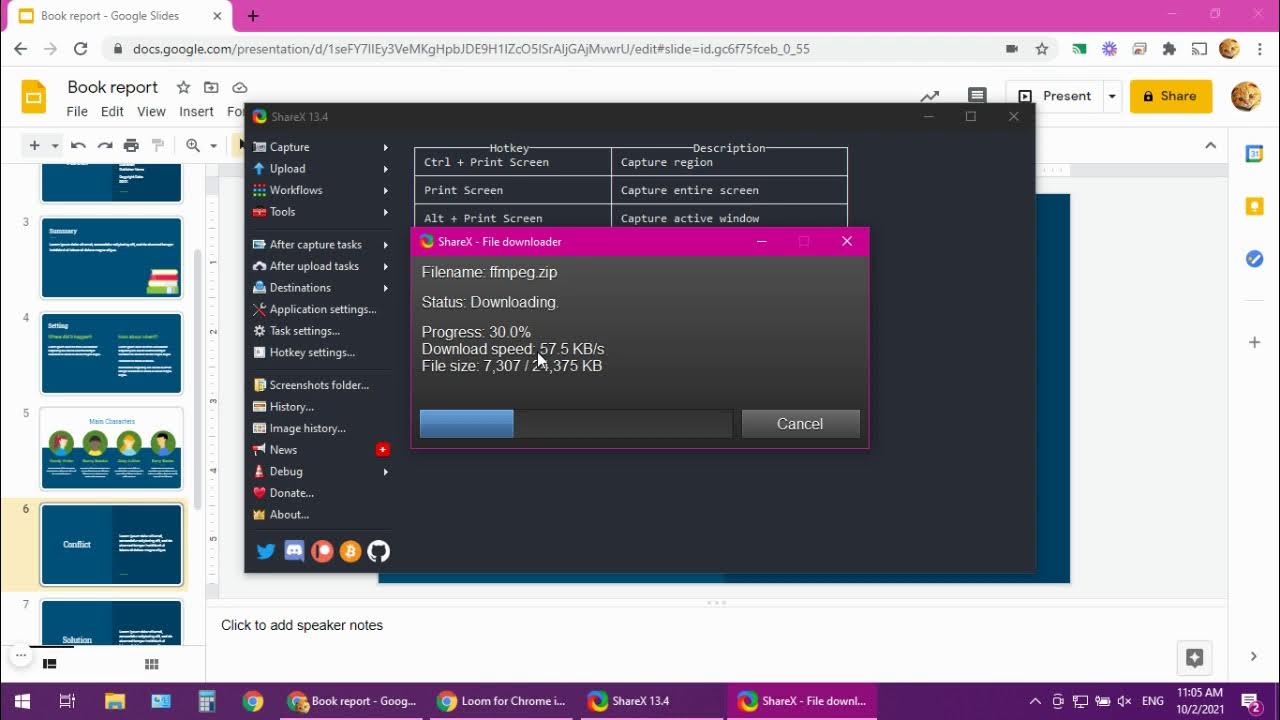Image resolution: width=1280 pixels, height=720 pixels.
Task: Undo the last action in Slides
Action: [78, 146]
